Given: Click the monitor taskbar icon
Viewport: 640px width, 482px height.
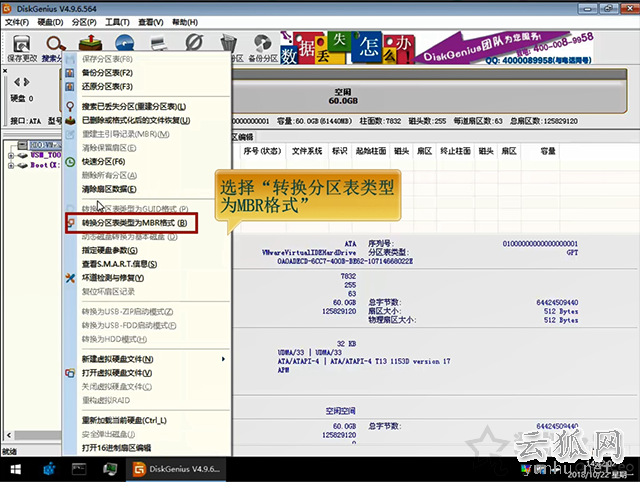Looking at the screenshot, I should click(x=110, y=469).
